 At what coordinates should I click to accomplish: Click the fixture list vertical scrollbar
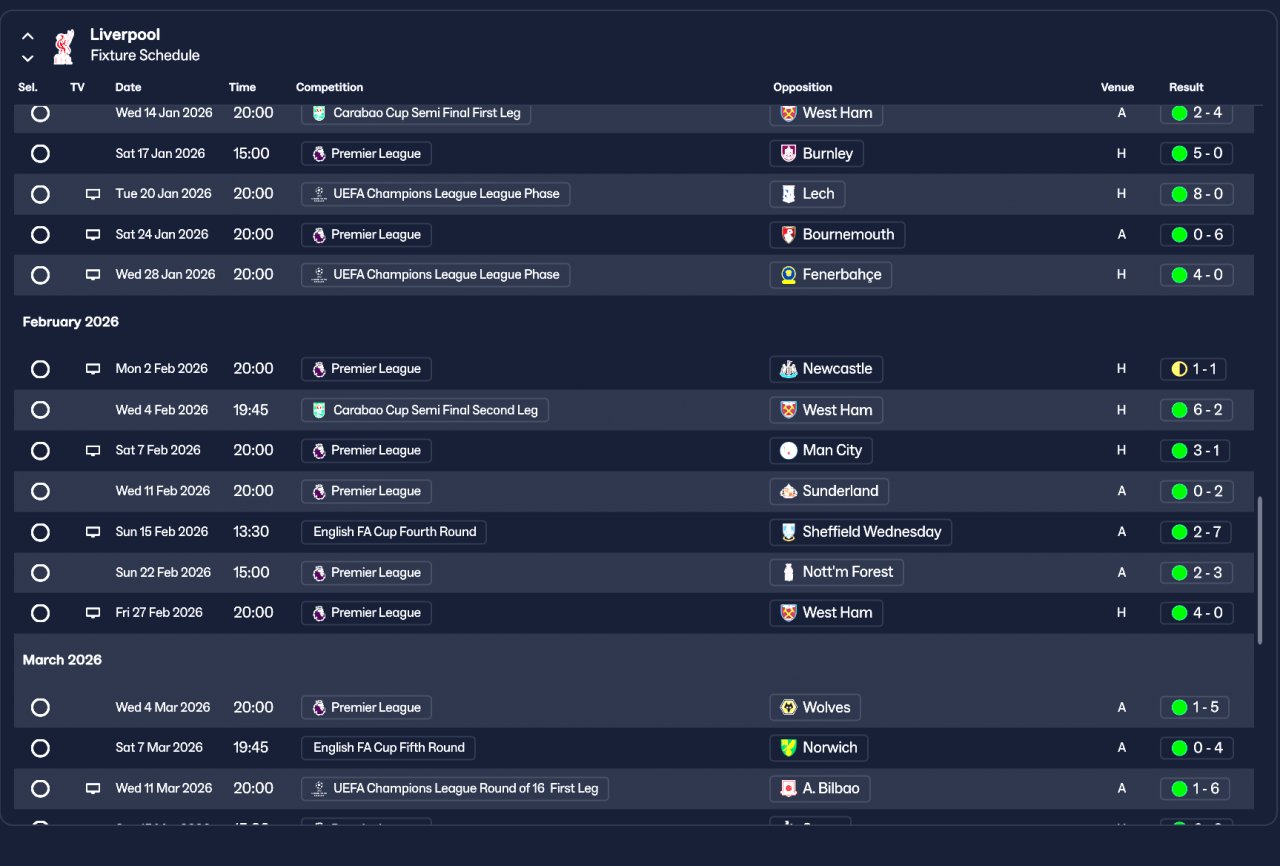(1260, 570)
